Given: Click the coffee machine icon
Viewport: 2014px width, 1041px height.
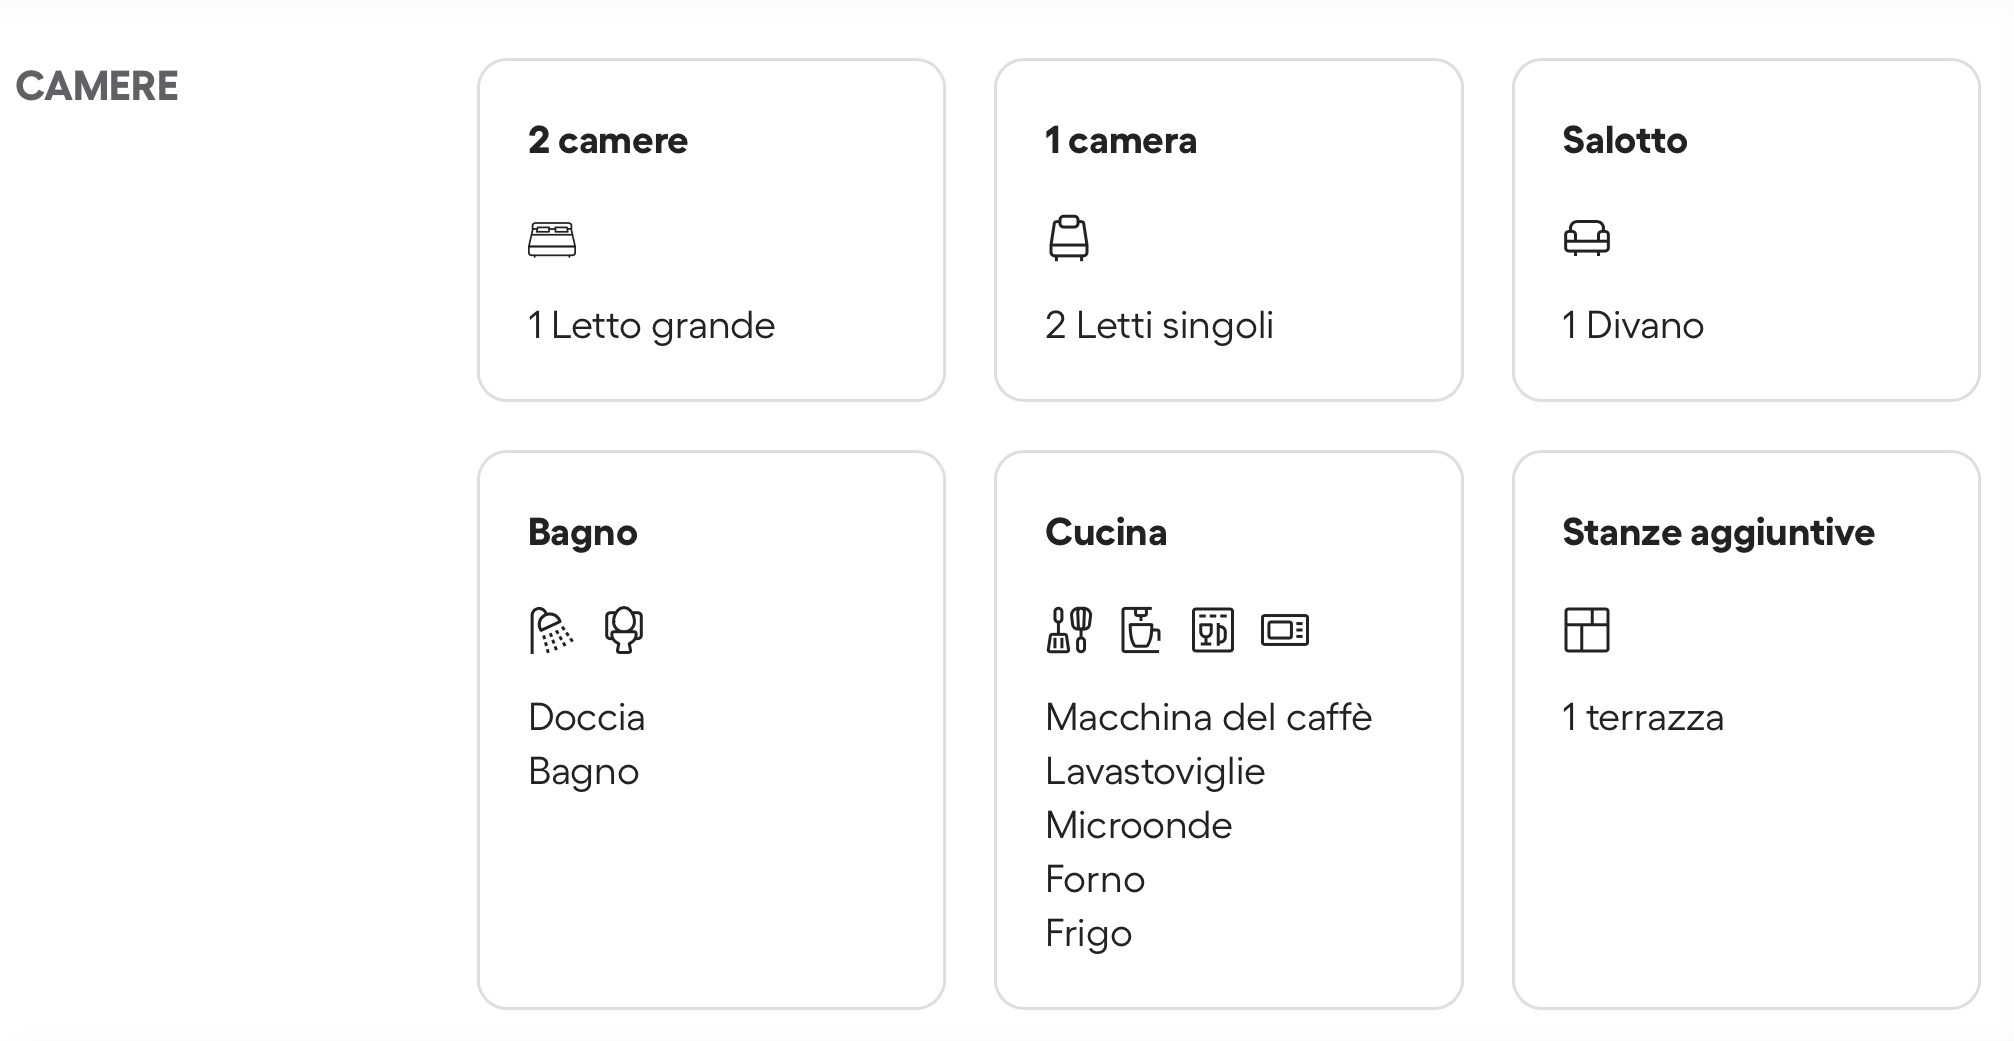Looking at the screenshot, I should pyautogui.click(x=1140, y=630).
